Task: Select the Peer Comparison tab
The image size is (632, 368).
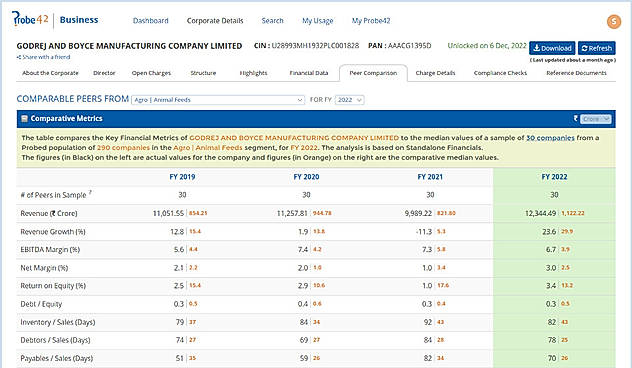Action: (x=373, y=73)
